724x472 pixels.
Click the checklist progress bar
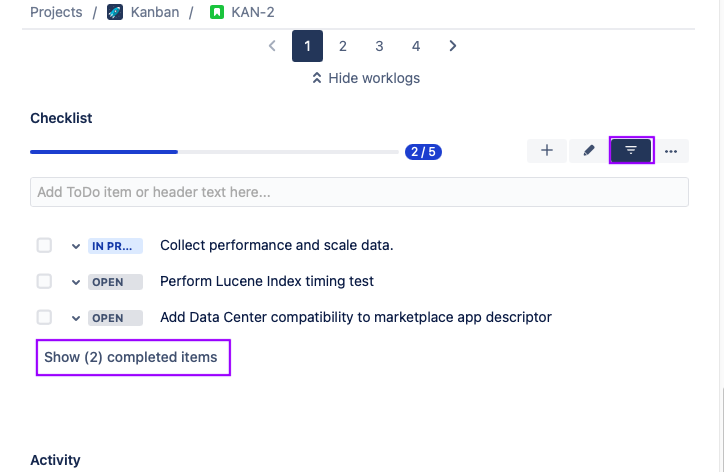click(x=214, y=152)
